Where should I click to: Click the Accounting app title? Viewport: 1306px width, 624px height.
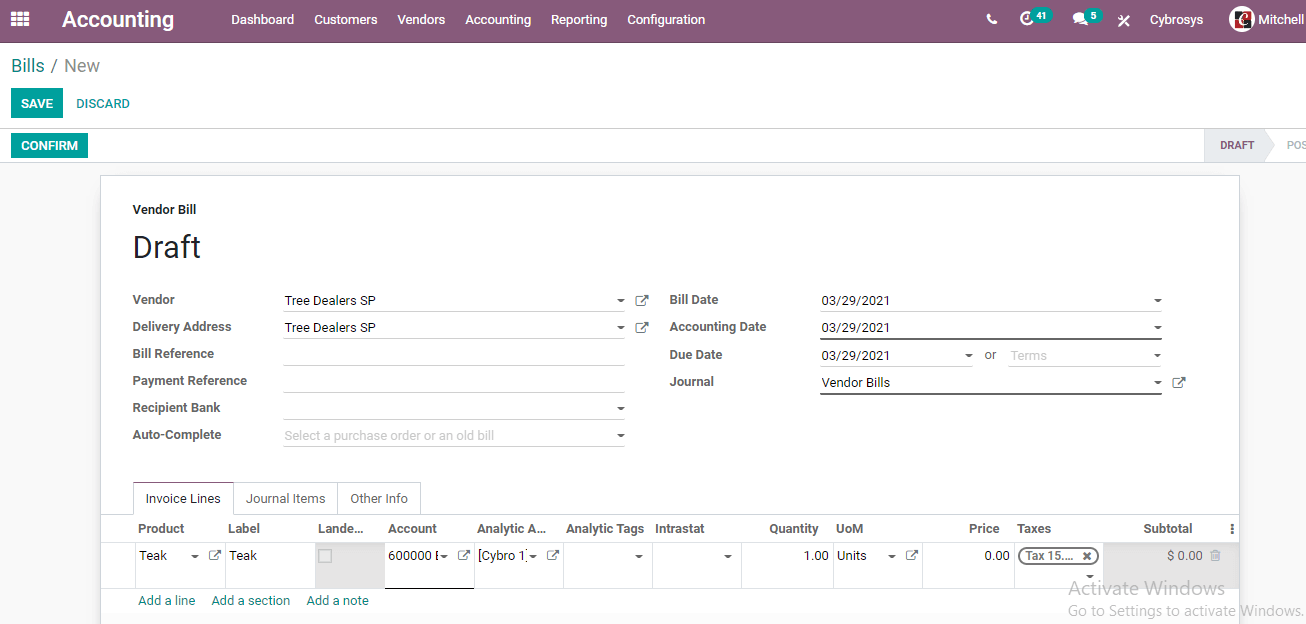pos(118,20)
